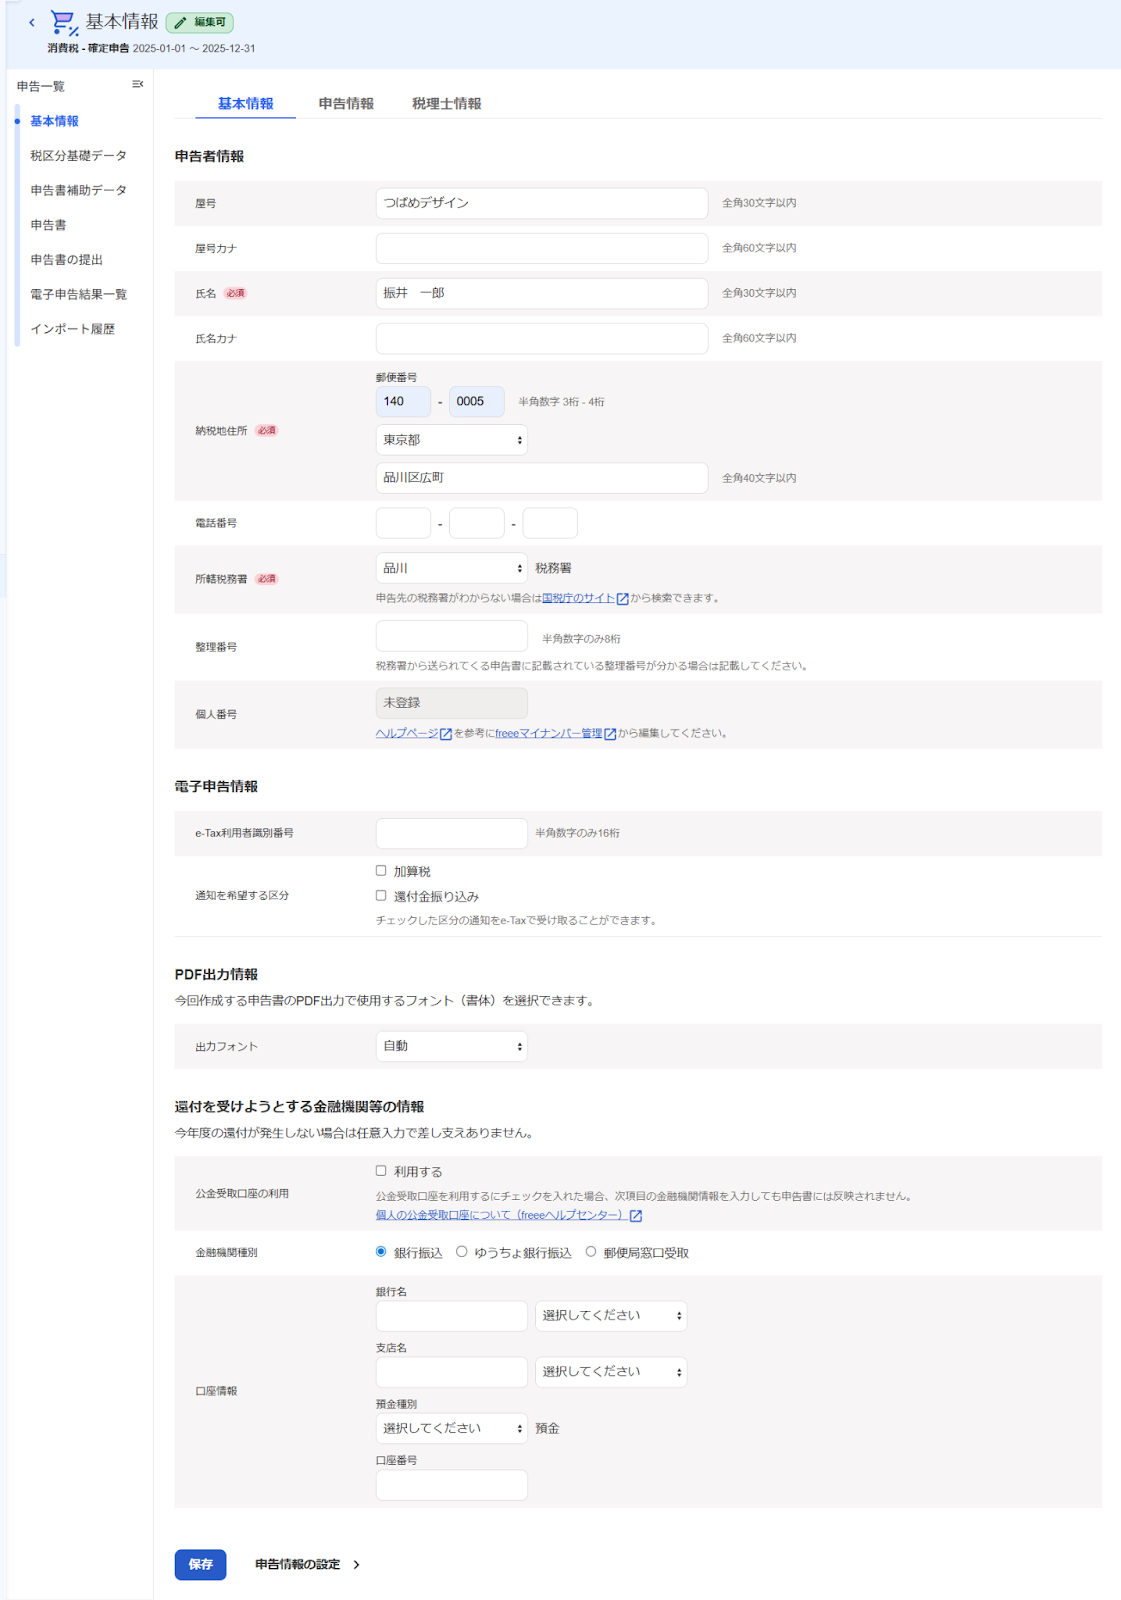The height and width of the screenshot is (1600, 1121).
Task: Click the 銀行名 text input
Action: (x=452, y=1316)
